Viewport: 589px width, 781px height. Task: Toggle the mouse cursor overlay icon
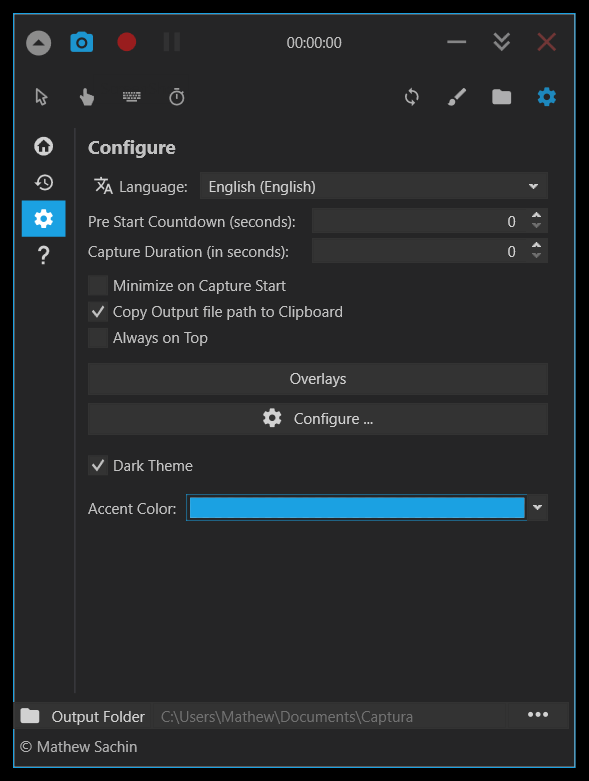click(x=41, y=97)
